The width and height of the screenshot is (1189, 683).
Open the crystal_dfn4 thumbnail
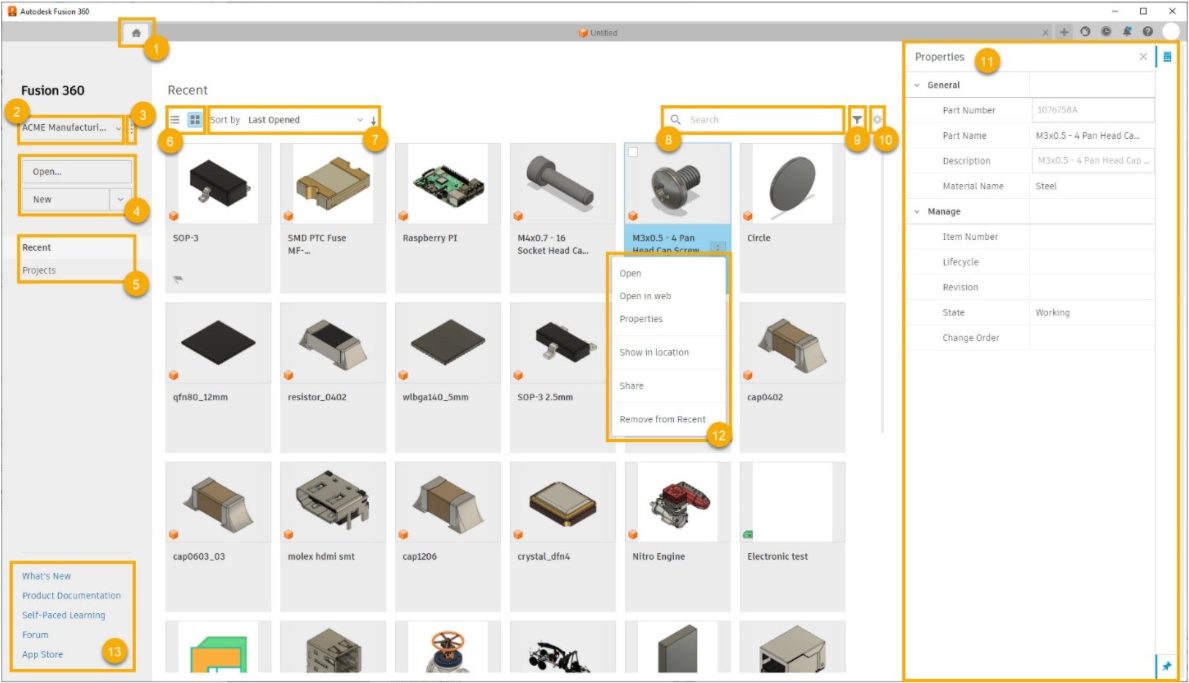(563, 502)
